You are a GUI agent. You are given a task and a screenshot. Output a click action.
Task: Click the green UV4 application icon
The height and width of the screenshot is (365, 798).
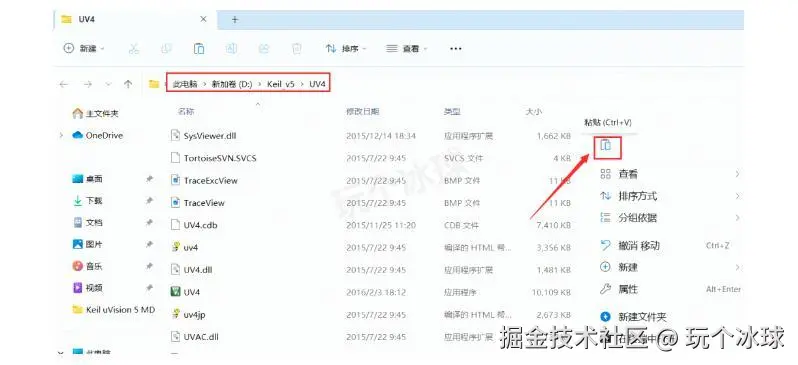tap(175, 292)
